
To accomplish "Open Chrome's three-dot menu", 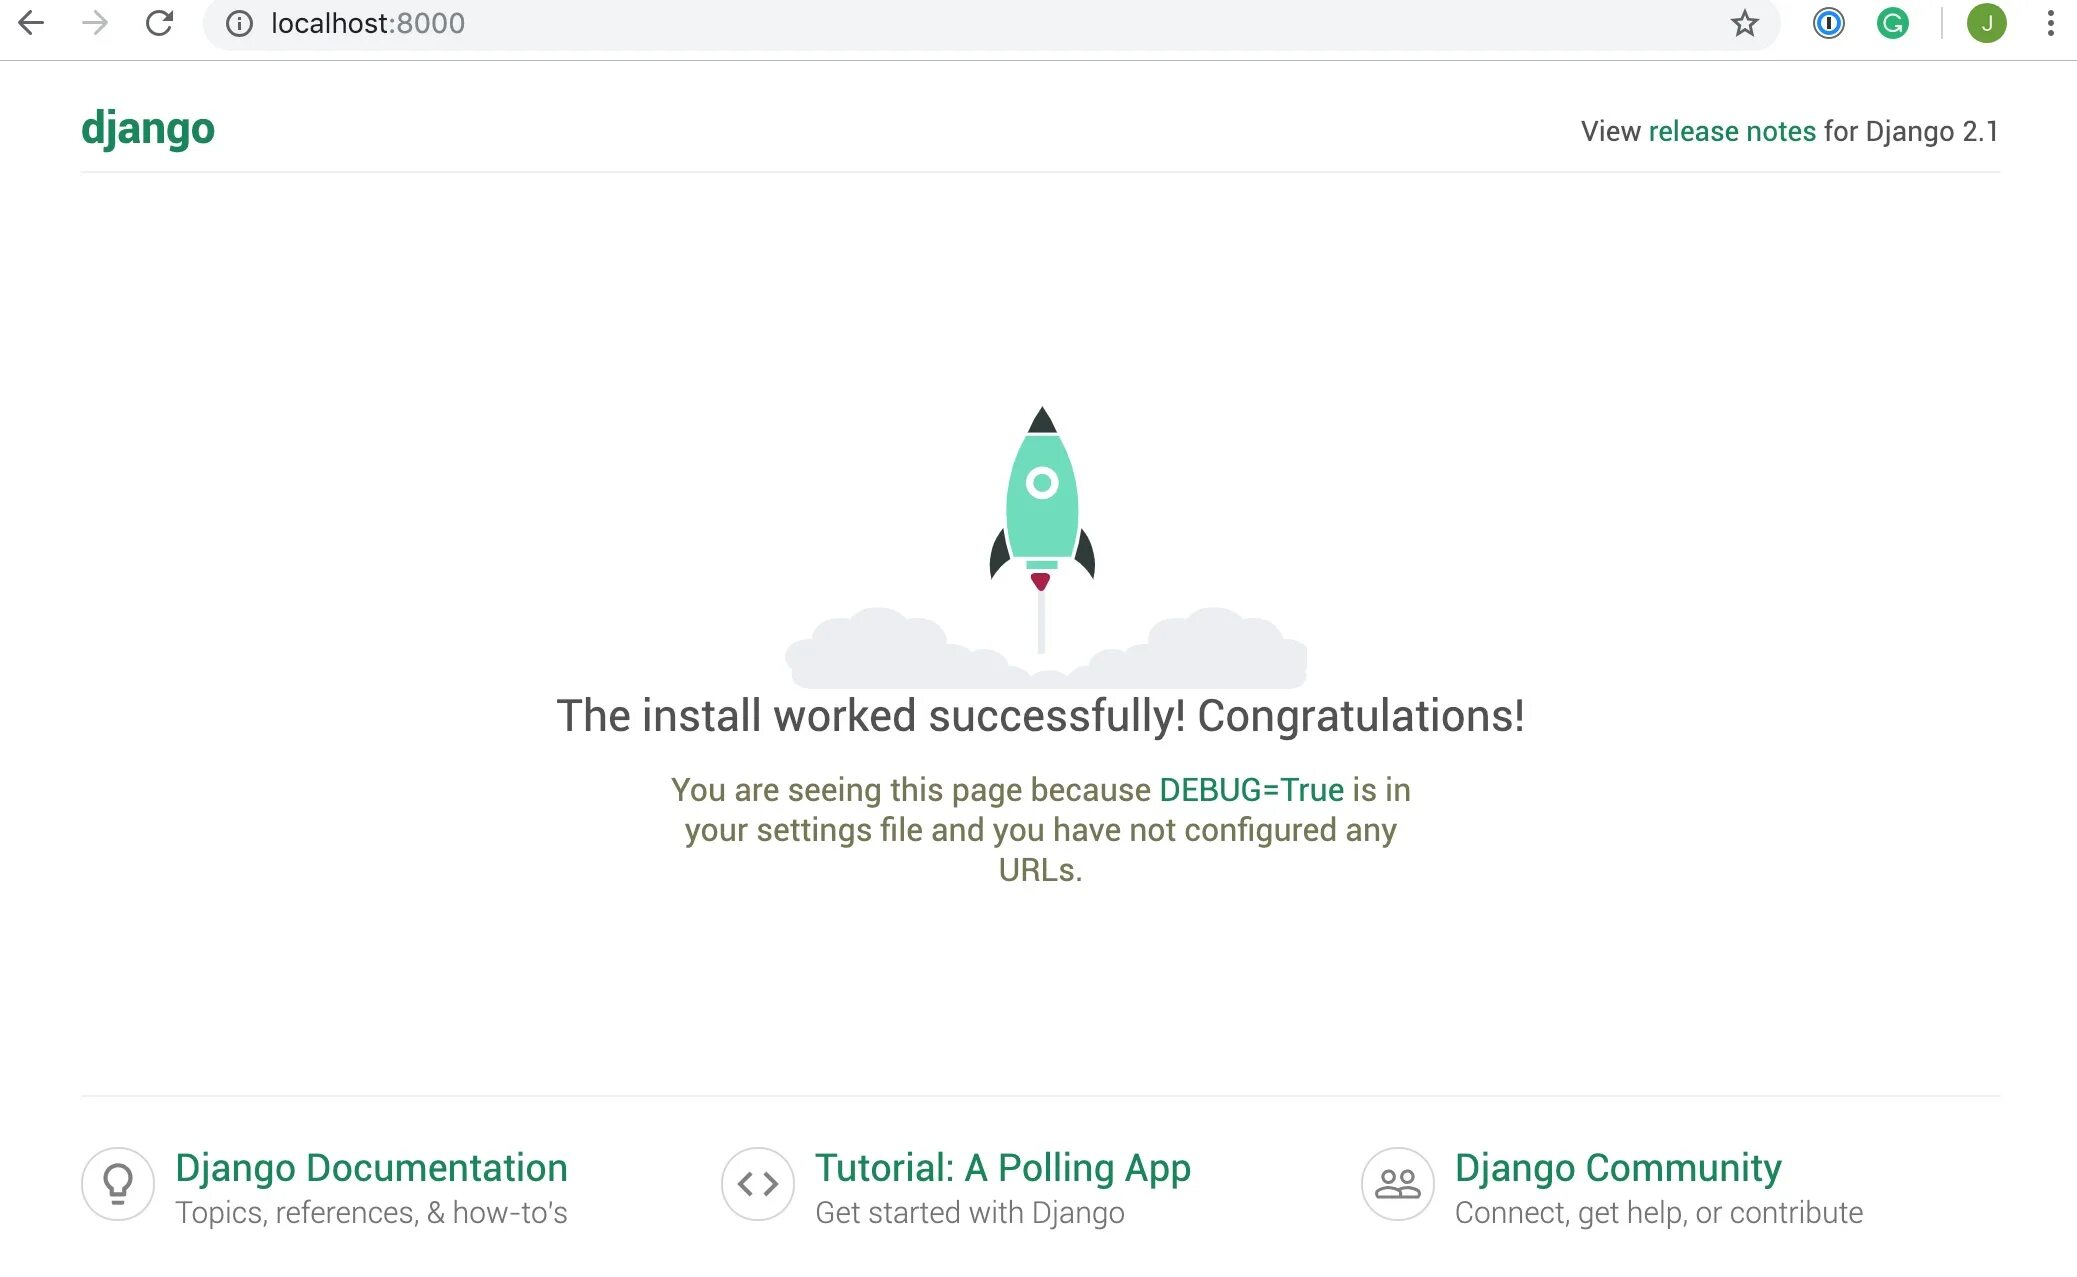I will [x=2050, y=23].
